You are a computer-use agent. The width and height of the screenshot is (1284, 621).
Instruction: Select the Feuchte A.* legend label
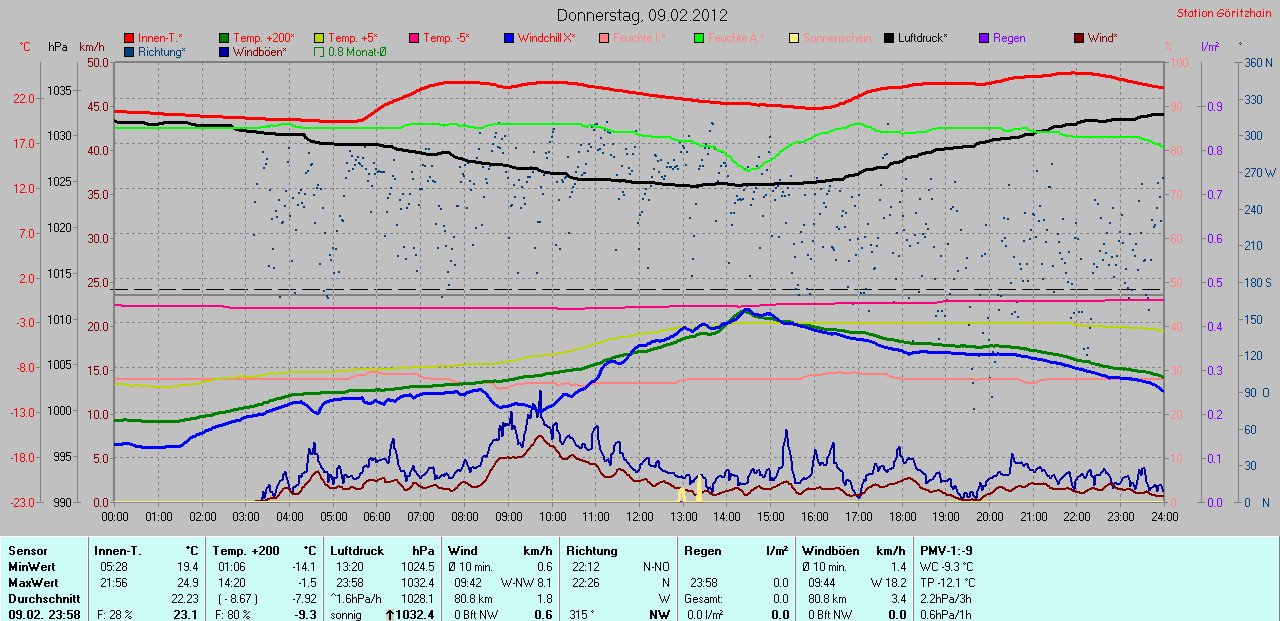(x=735, y=38)
